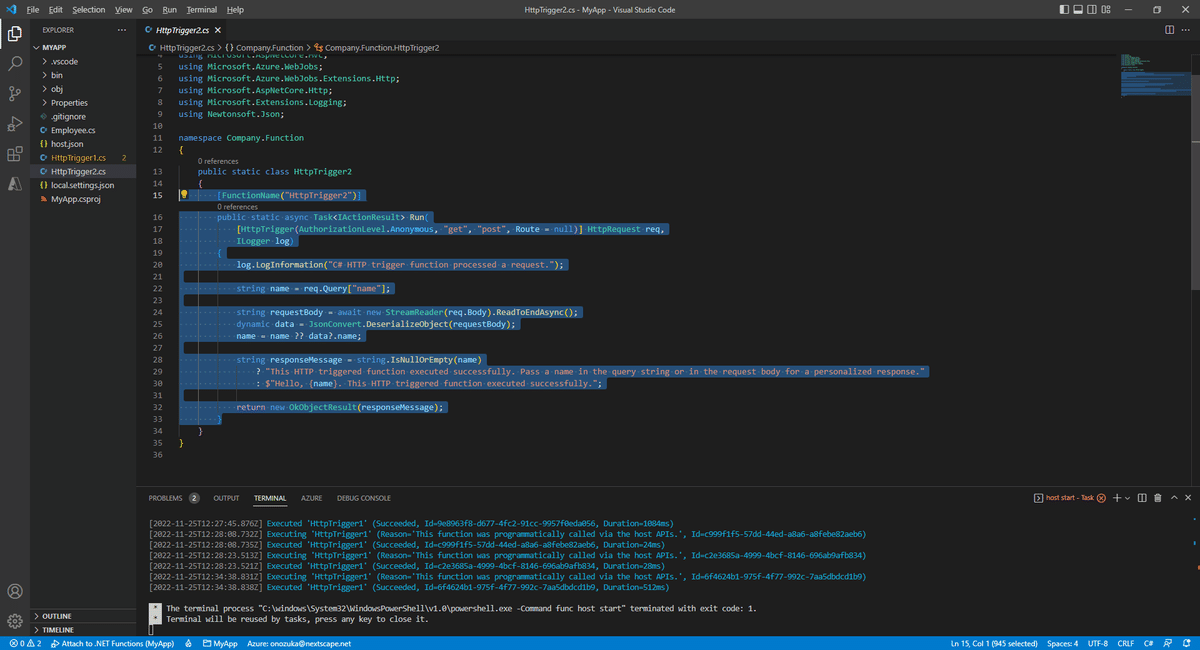Image resolution: width=1200 pixels, height=650 pixels.
Task: Split the terminal pane
Action: pyautogui.click(x=1142, y=498)
